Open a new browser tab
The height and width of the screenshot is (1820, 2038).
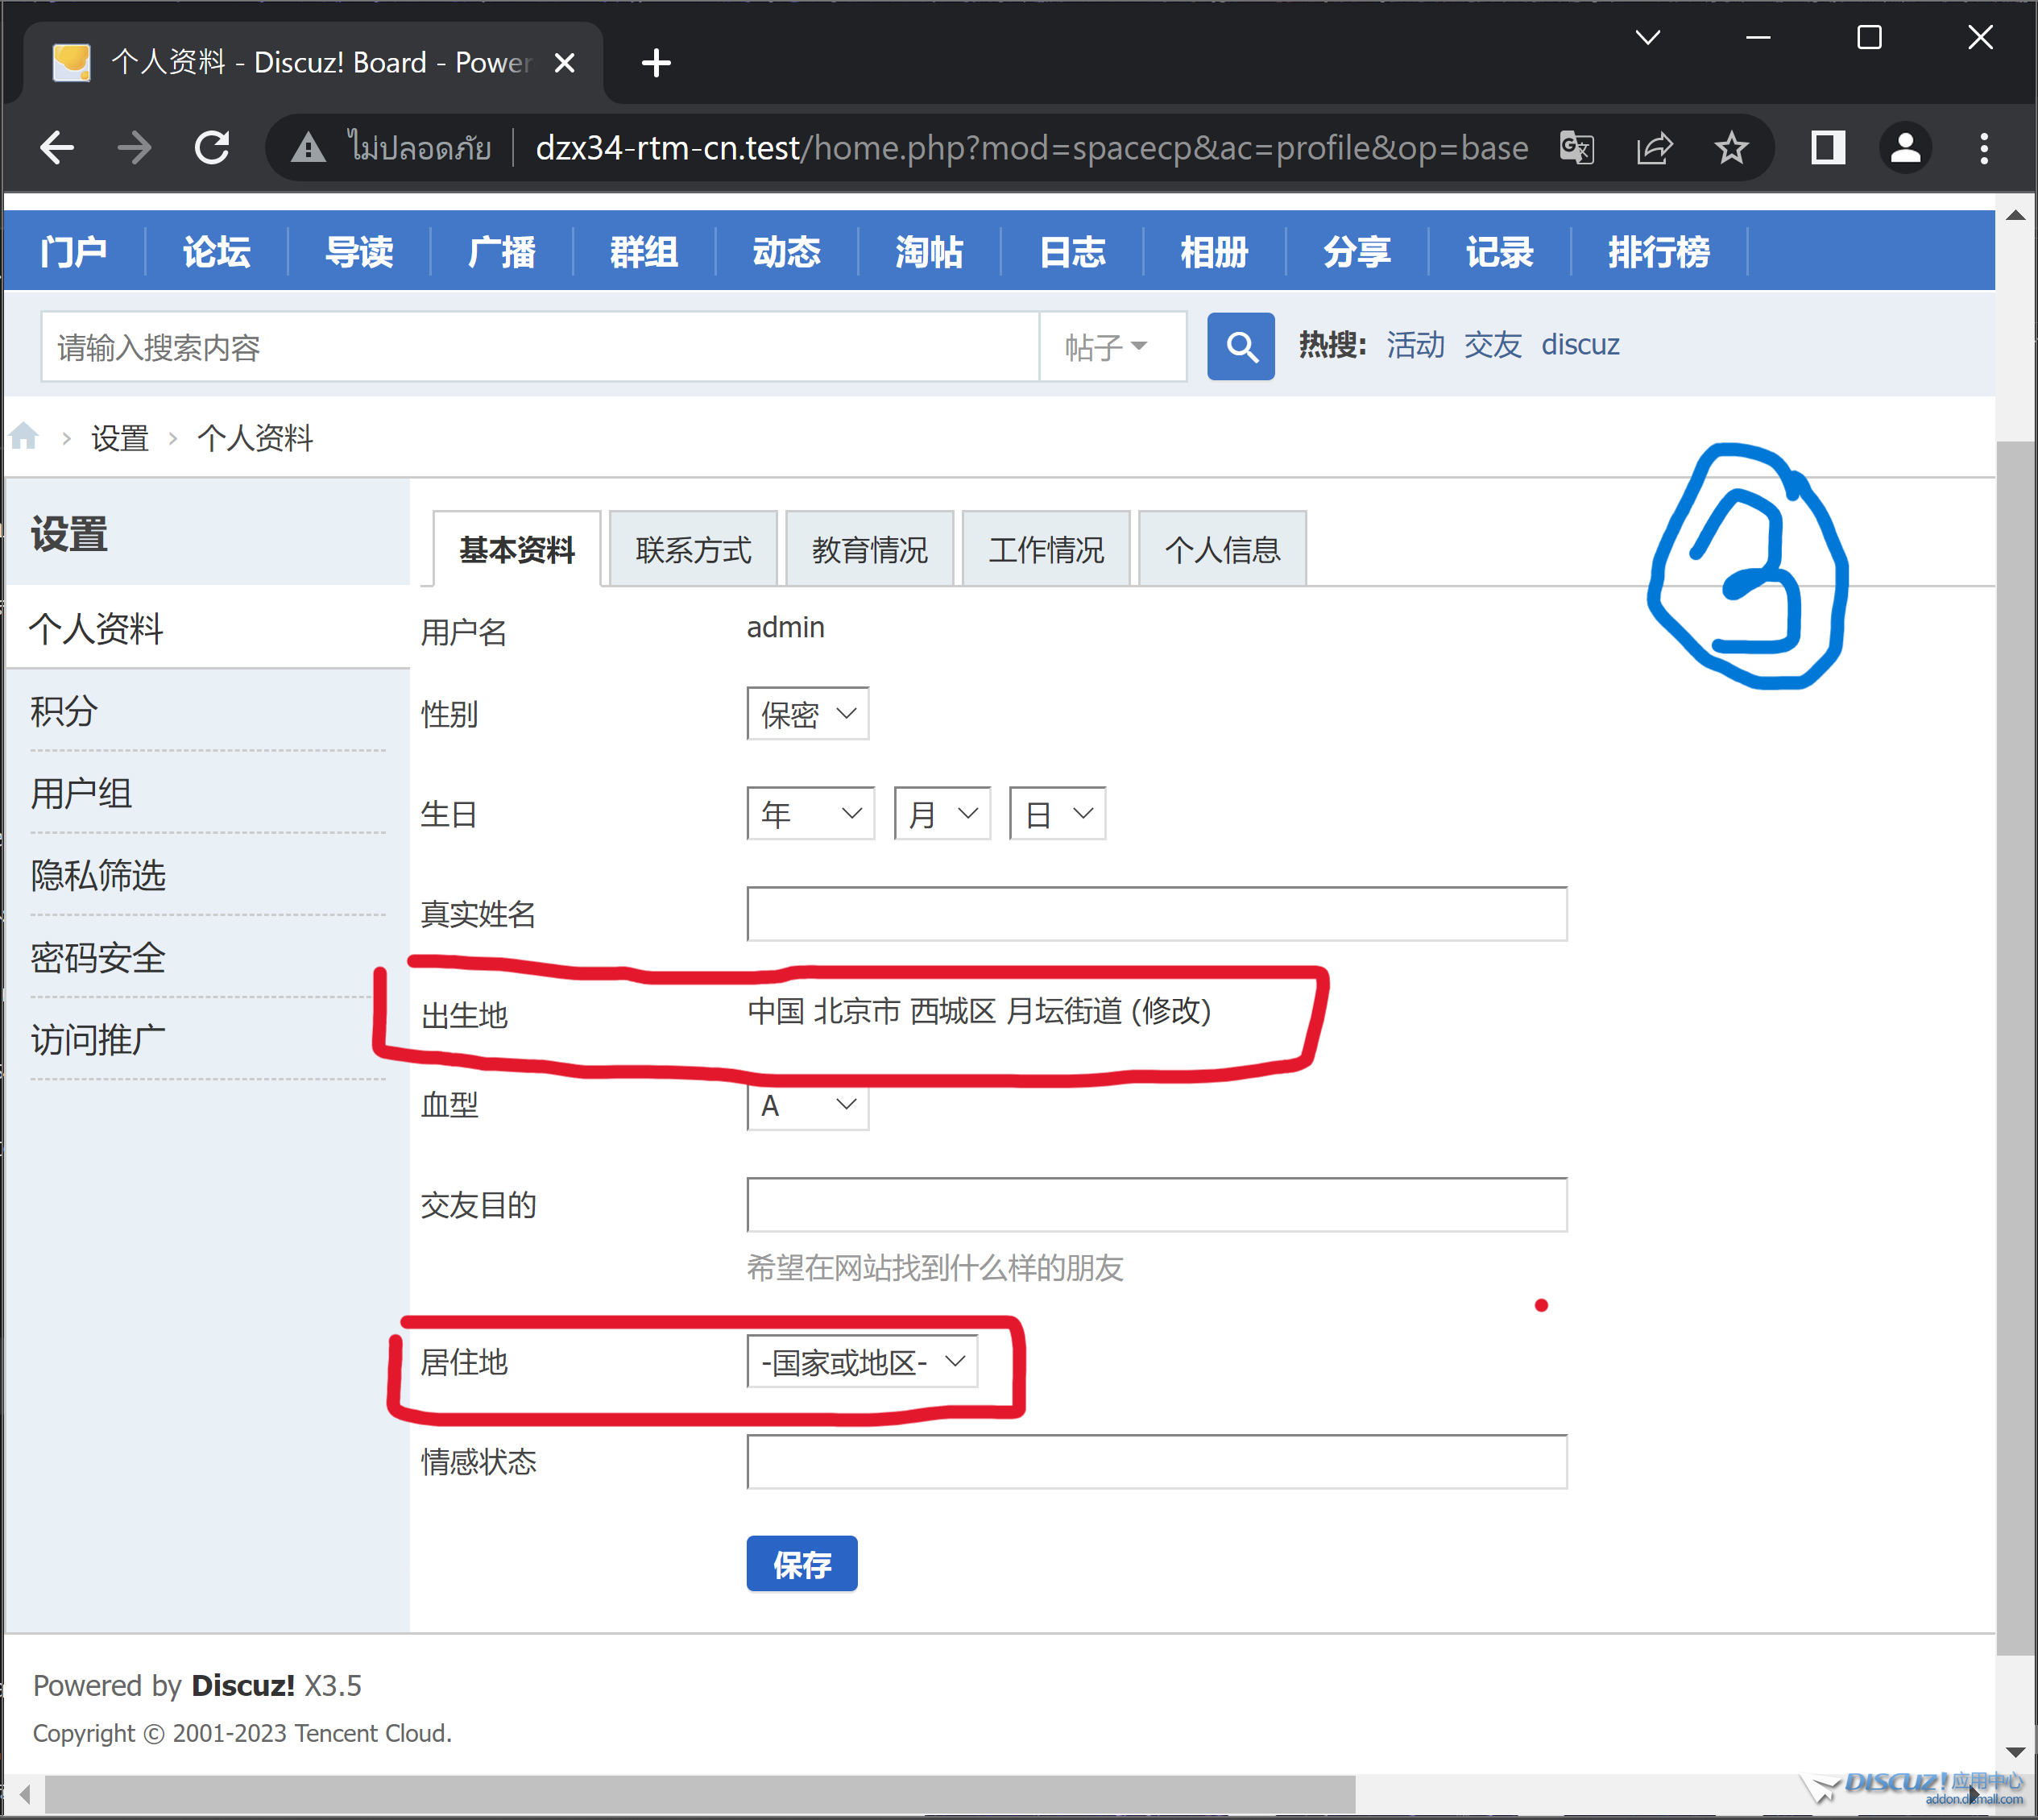pyautogui.click(x=656, y=63)
